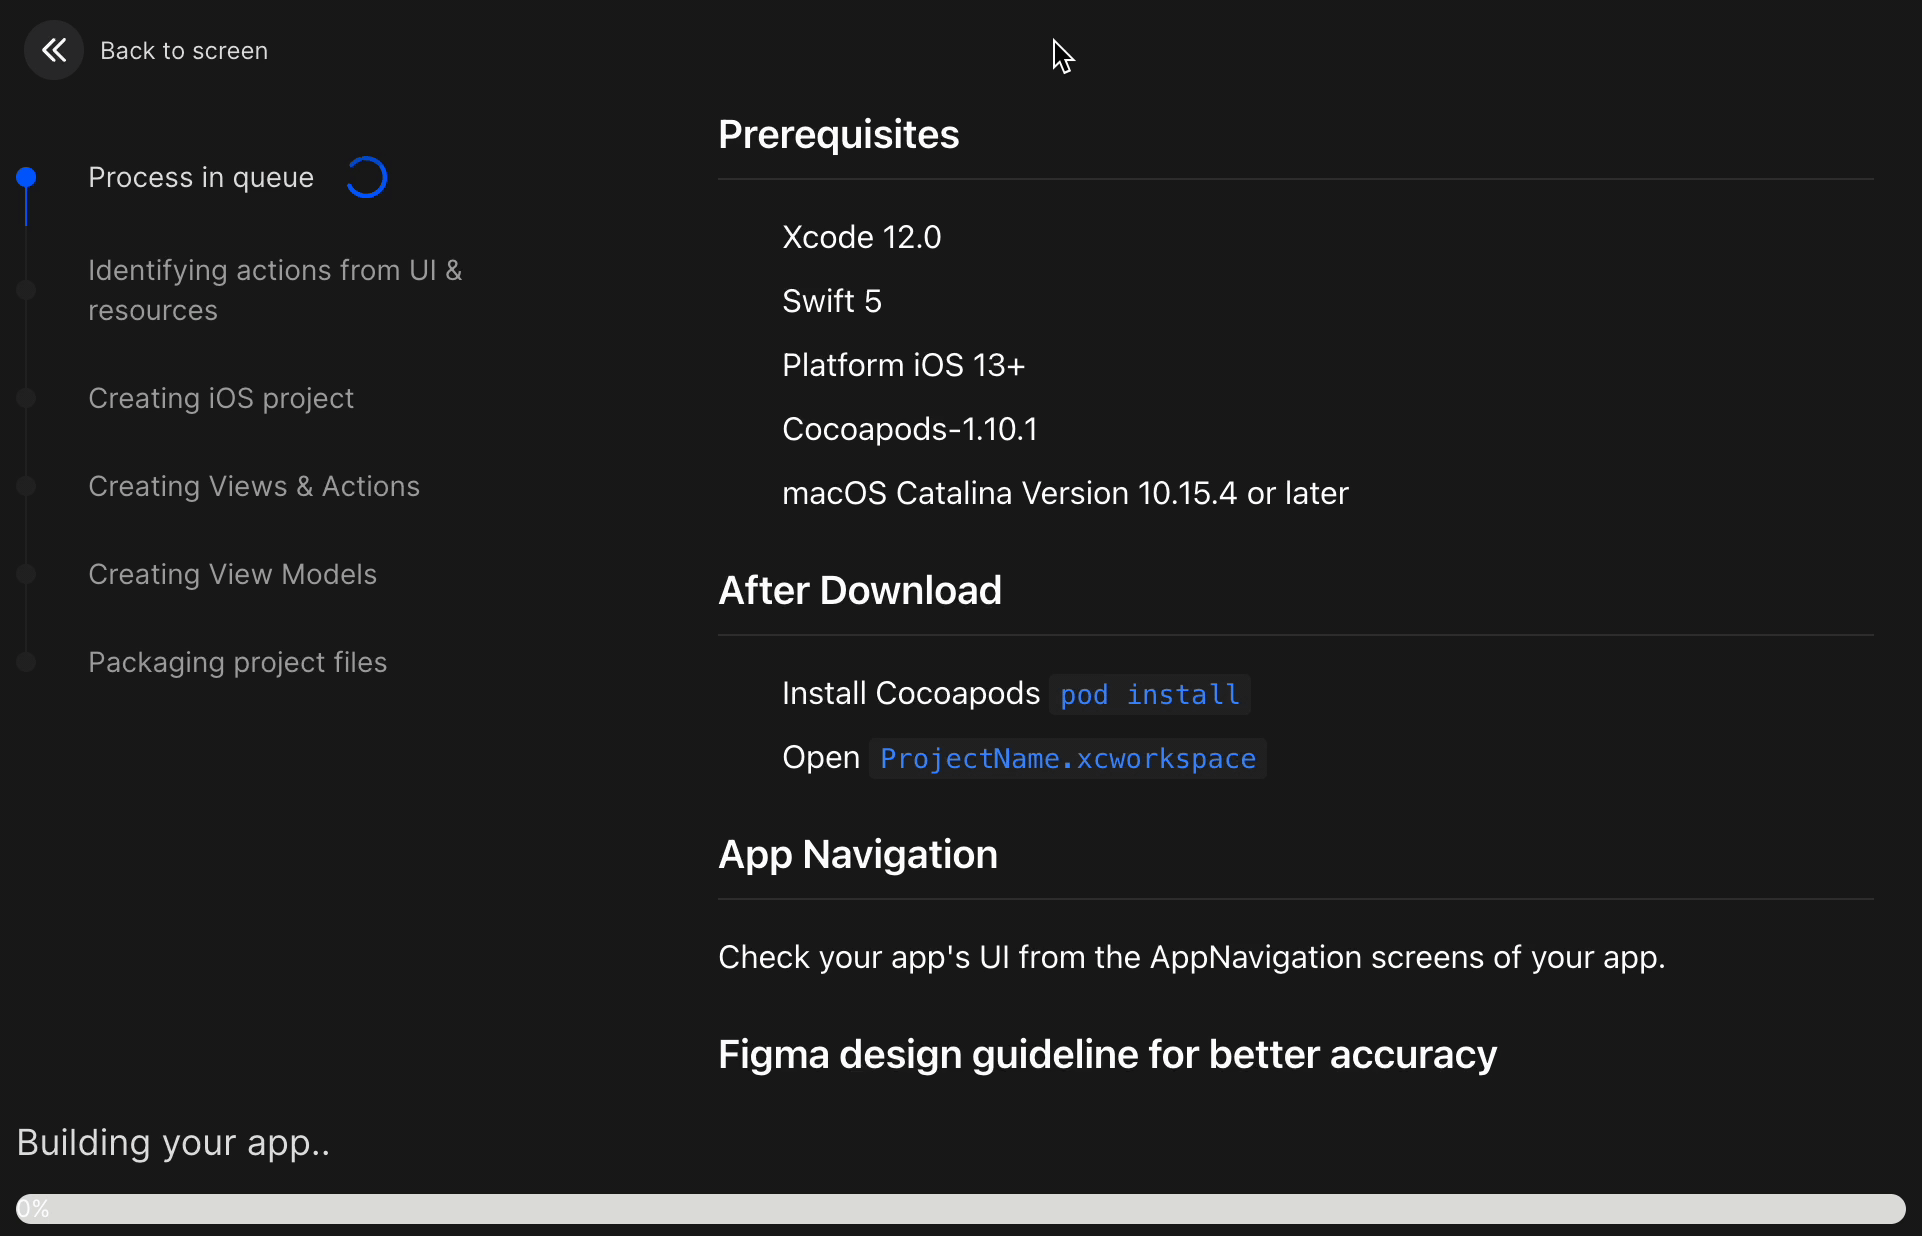The width and height of the screenshot is (1922, 1236).
Task: Click the 0% progress label
Action: click(33, 1208)
